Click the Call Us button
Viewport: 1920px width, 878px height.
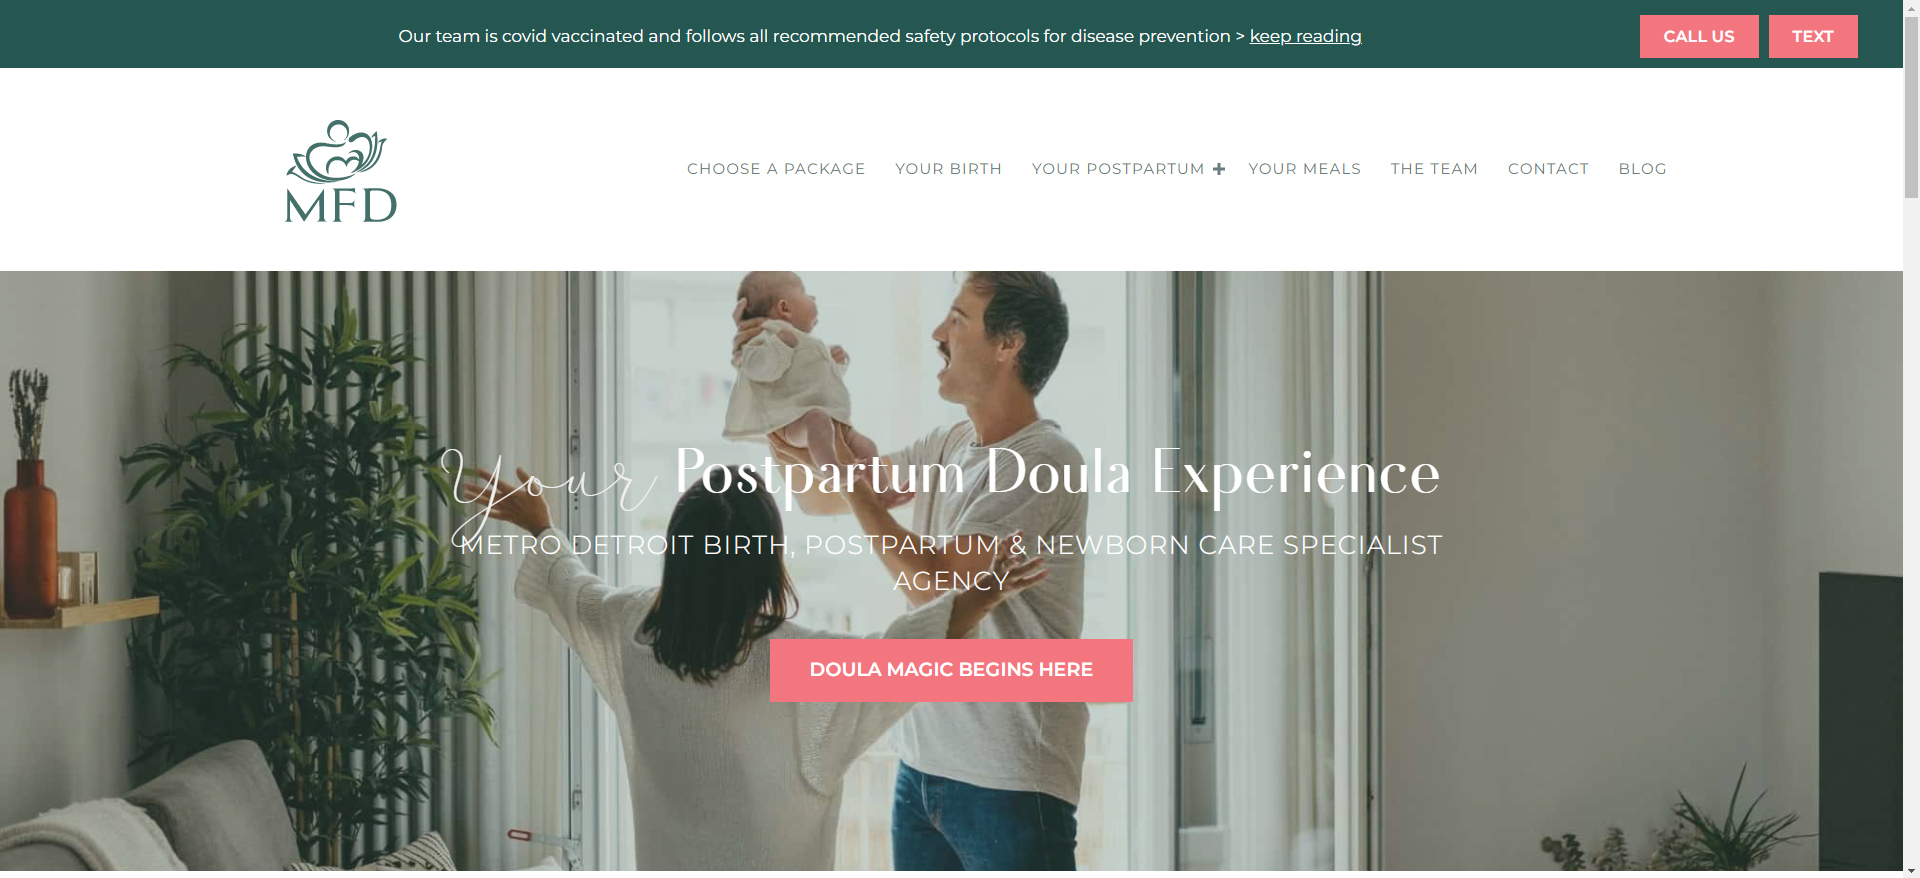1699,36
